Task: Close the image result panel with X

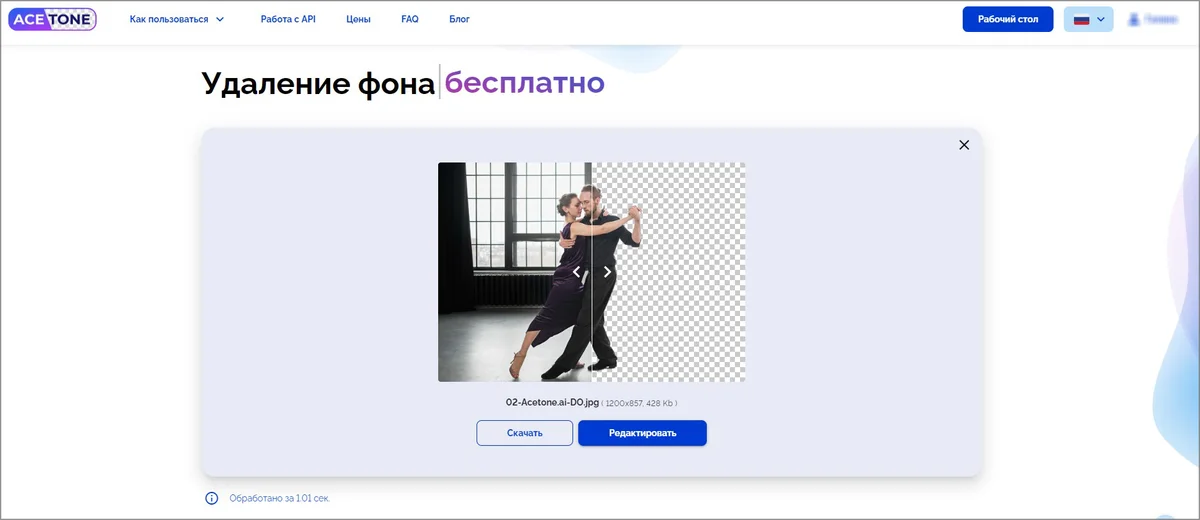Action: click(964, 145)
